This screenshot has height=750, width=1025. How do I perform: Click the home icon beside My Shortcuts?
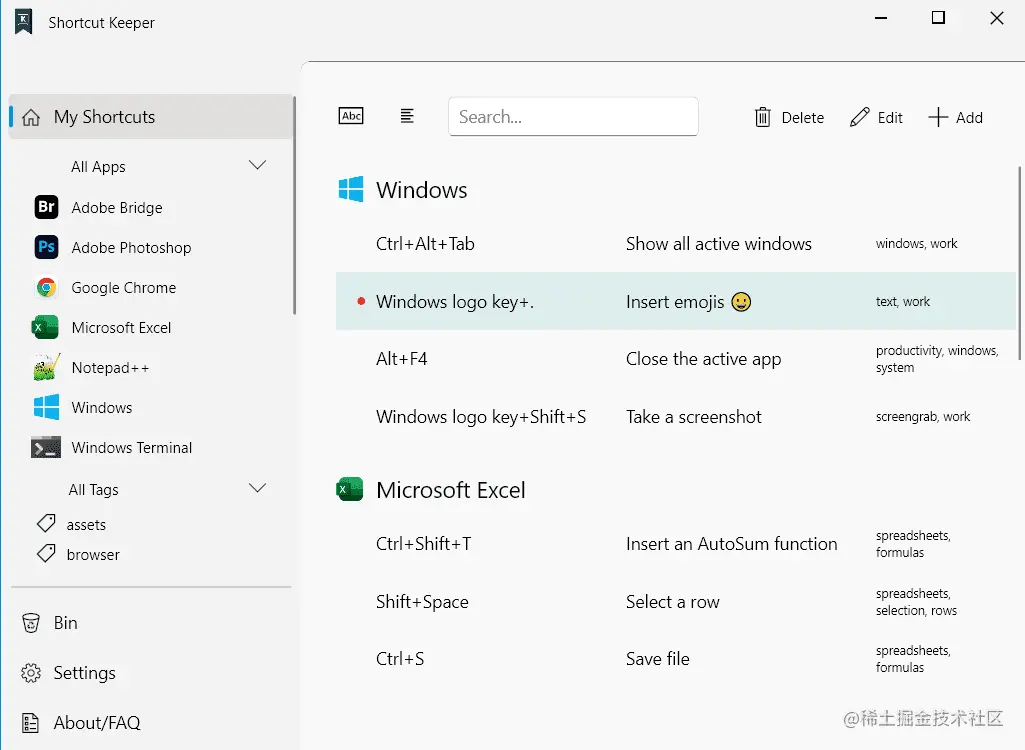coord(31,117)
